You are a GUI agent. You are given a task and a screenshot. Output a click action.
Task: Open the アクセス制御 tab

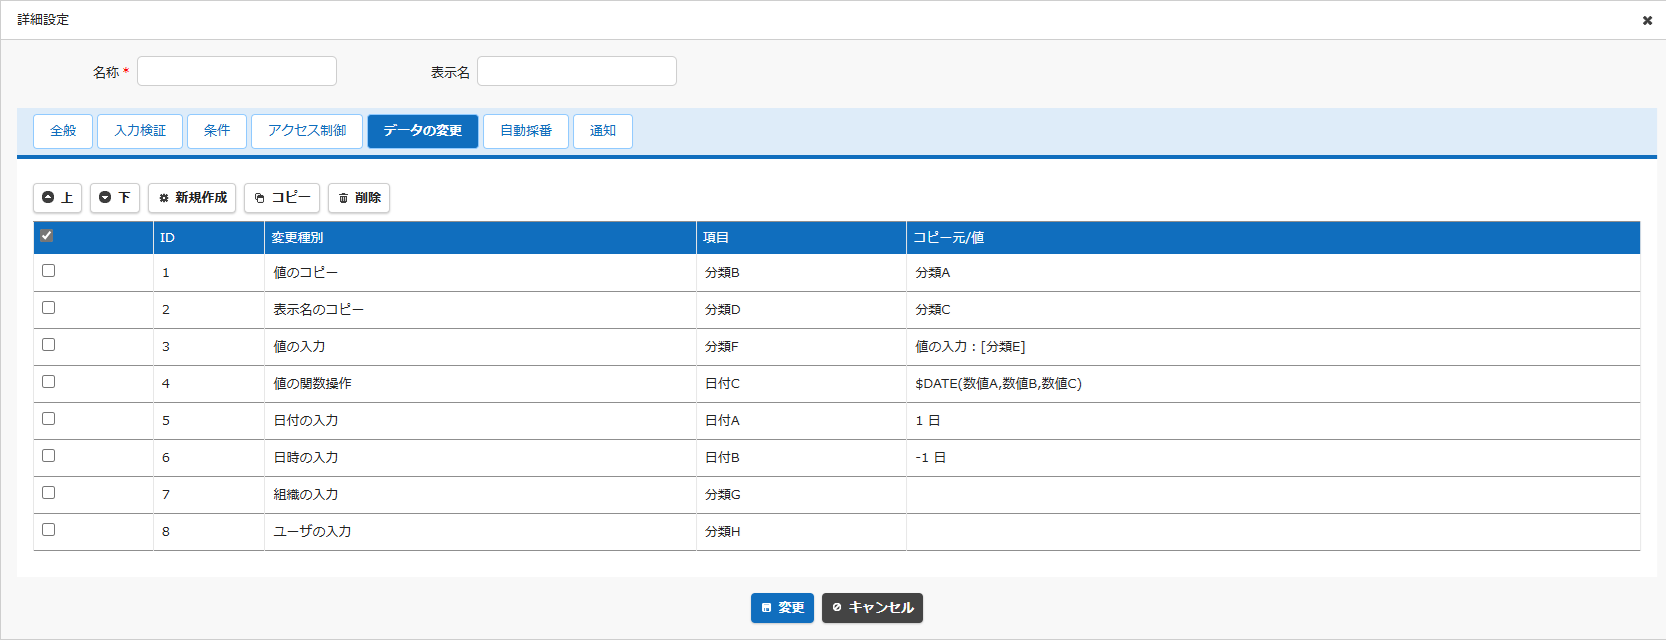click(307, 131)
